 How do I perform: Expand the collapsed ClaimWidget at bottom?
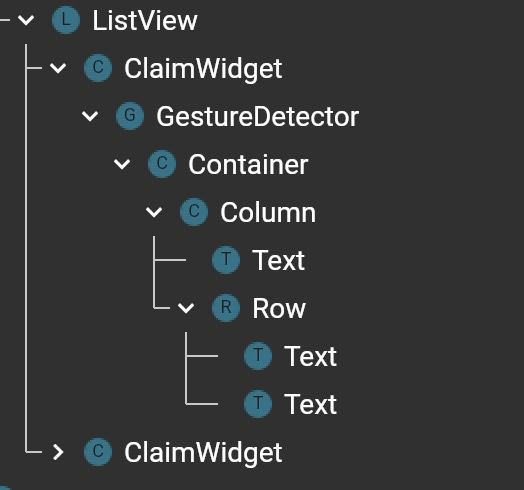pyautogui.click(x=58, y=452)
